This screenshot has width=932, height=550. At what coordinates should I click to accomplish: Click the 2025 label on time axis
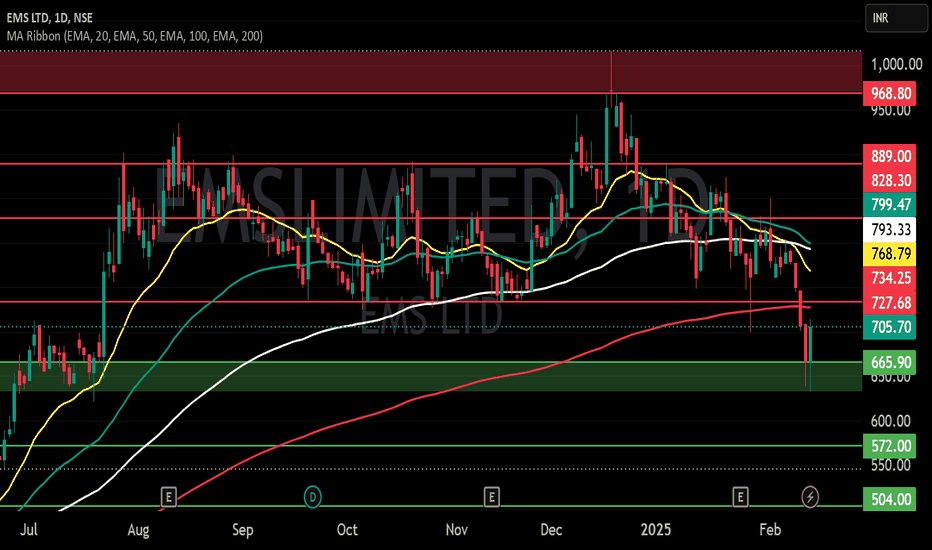656,529
